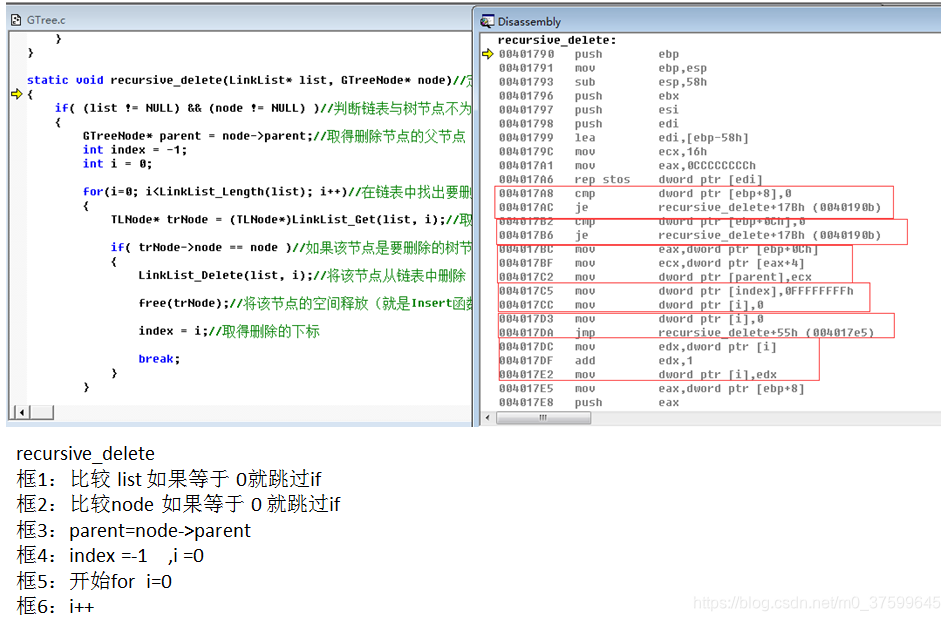This screenshot has width=950, height=621.
Task: Click the GTree.c window title
Action: (x=46, y=20)
